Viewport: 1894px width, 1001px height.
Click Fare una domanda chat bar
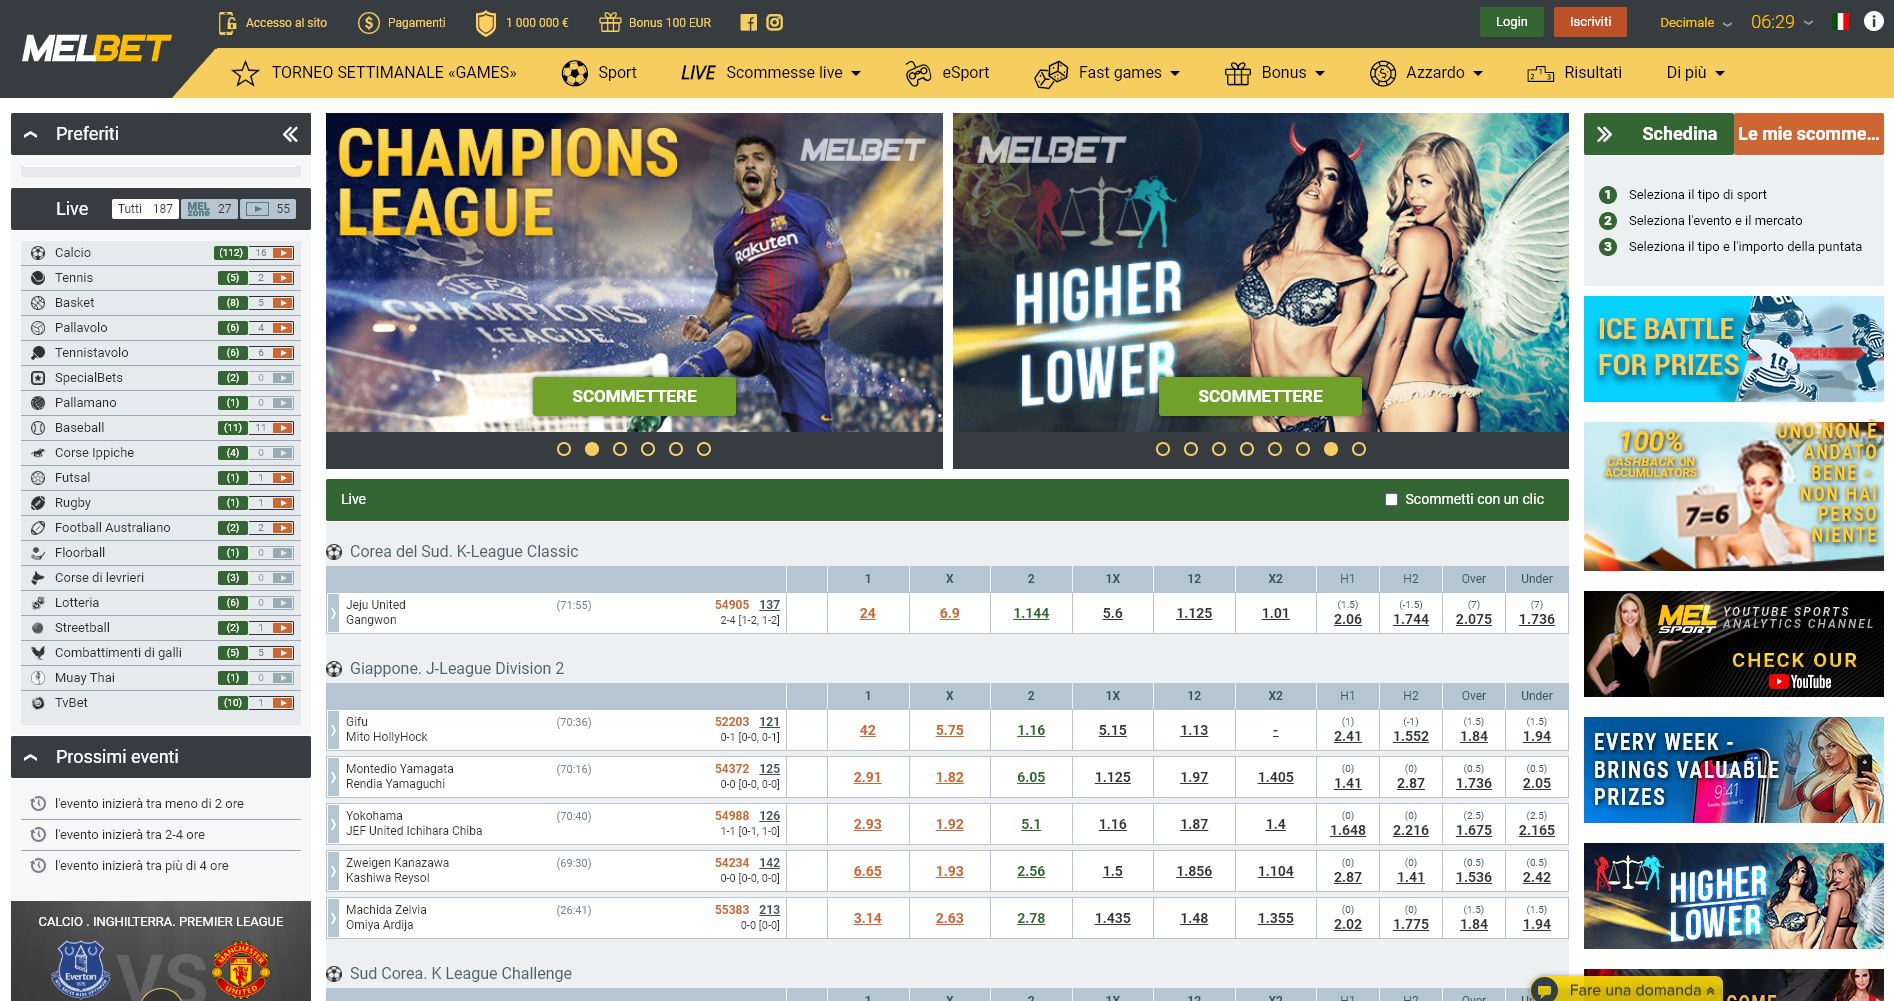1627,990
